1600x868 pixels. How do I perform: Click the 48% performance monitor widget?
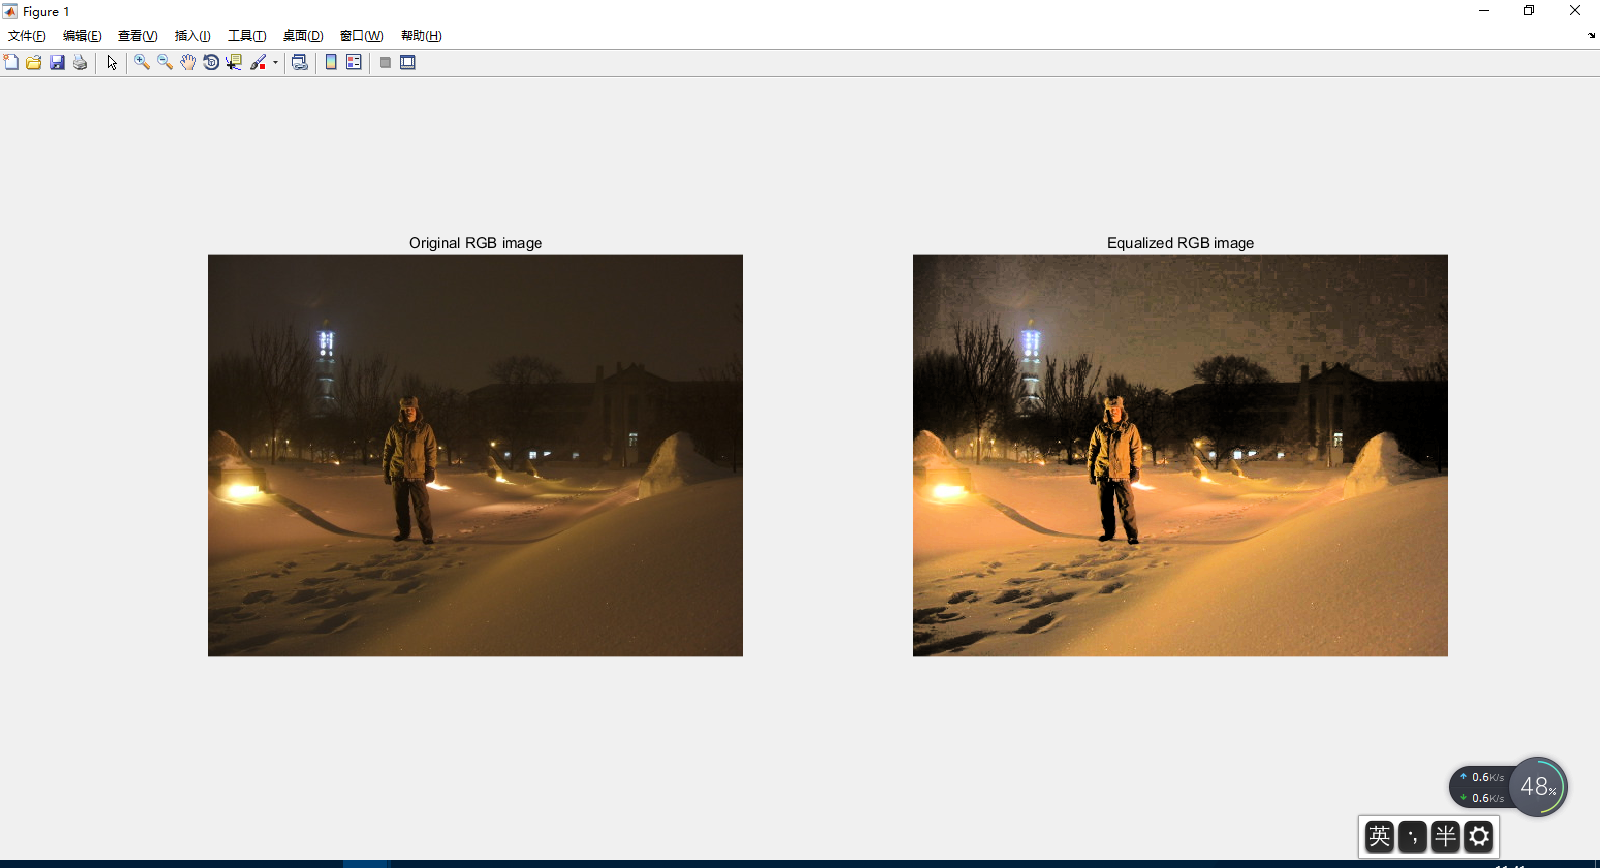[x=1538, y=787]
